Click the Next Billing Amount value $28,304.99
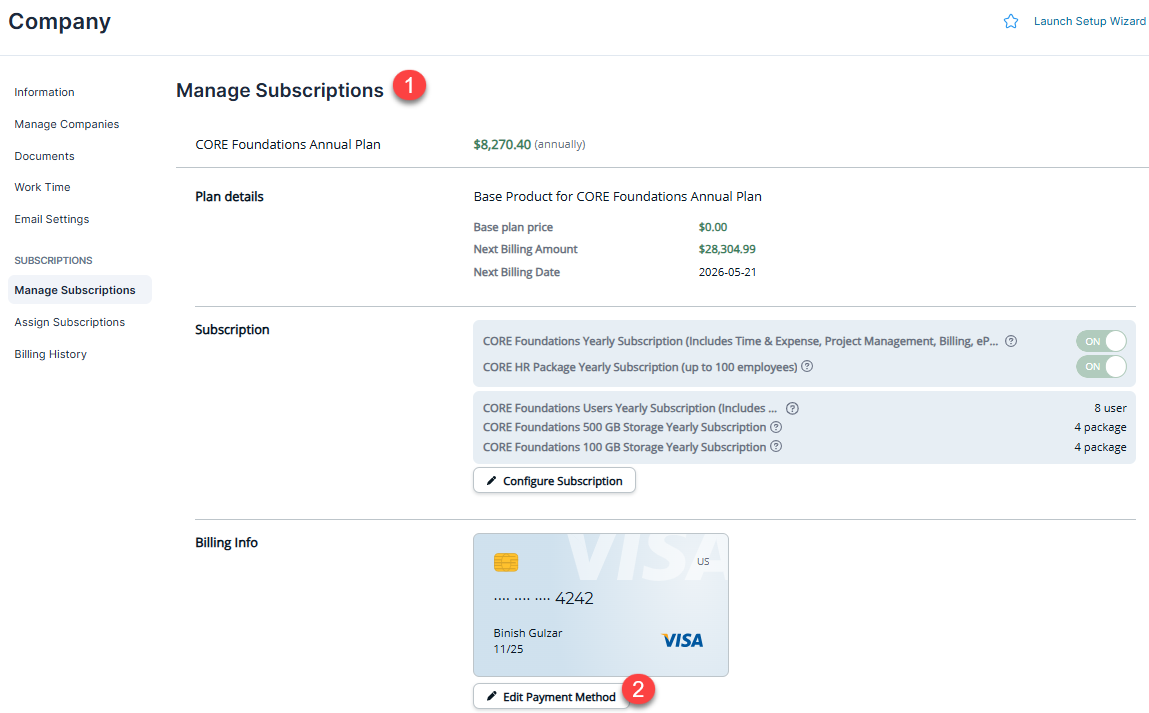The width and height of the screenshot is (1149, 713). coord(727,249)
